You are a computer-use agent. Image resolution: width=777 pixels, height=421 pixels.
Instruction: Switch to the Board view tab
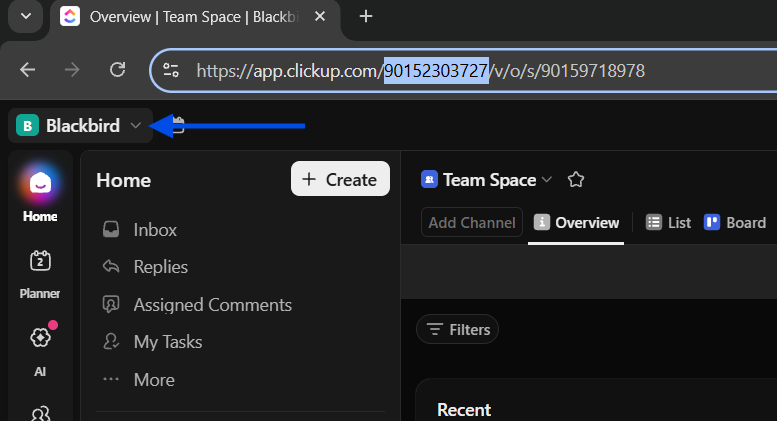[x=735, y=223]
